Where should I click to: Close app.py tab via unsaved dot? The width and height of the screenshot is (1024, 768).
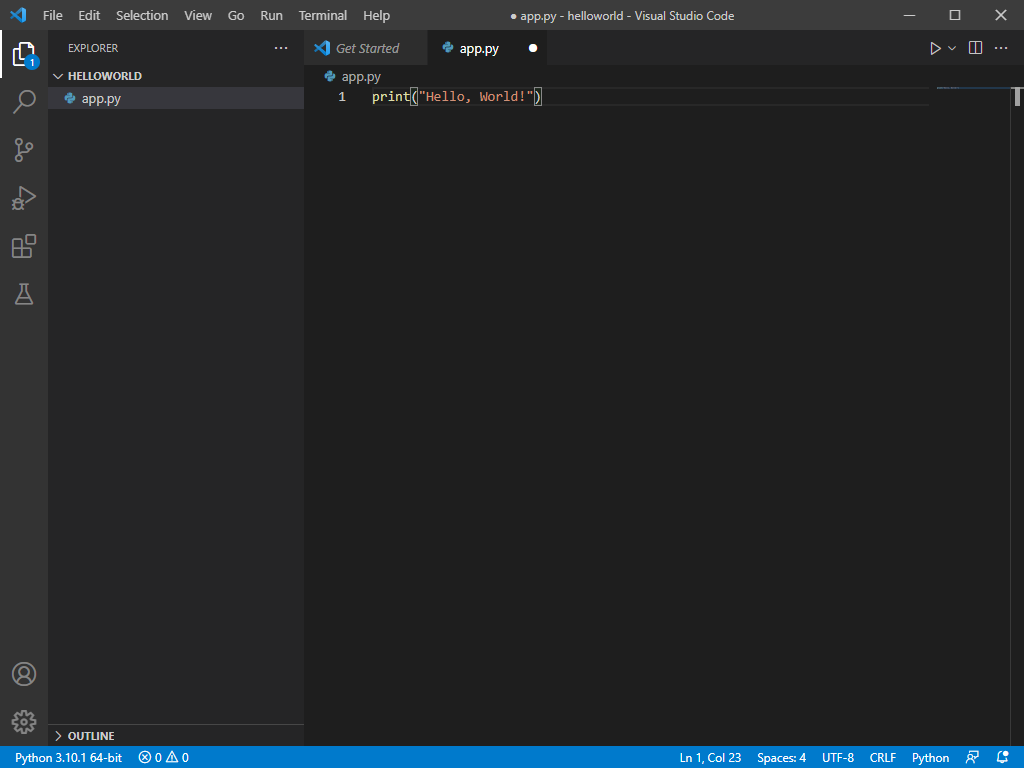[x=533, y=48]
